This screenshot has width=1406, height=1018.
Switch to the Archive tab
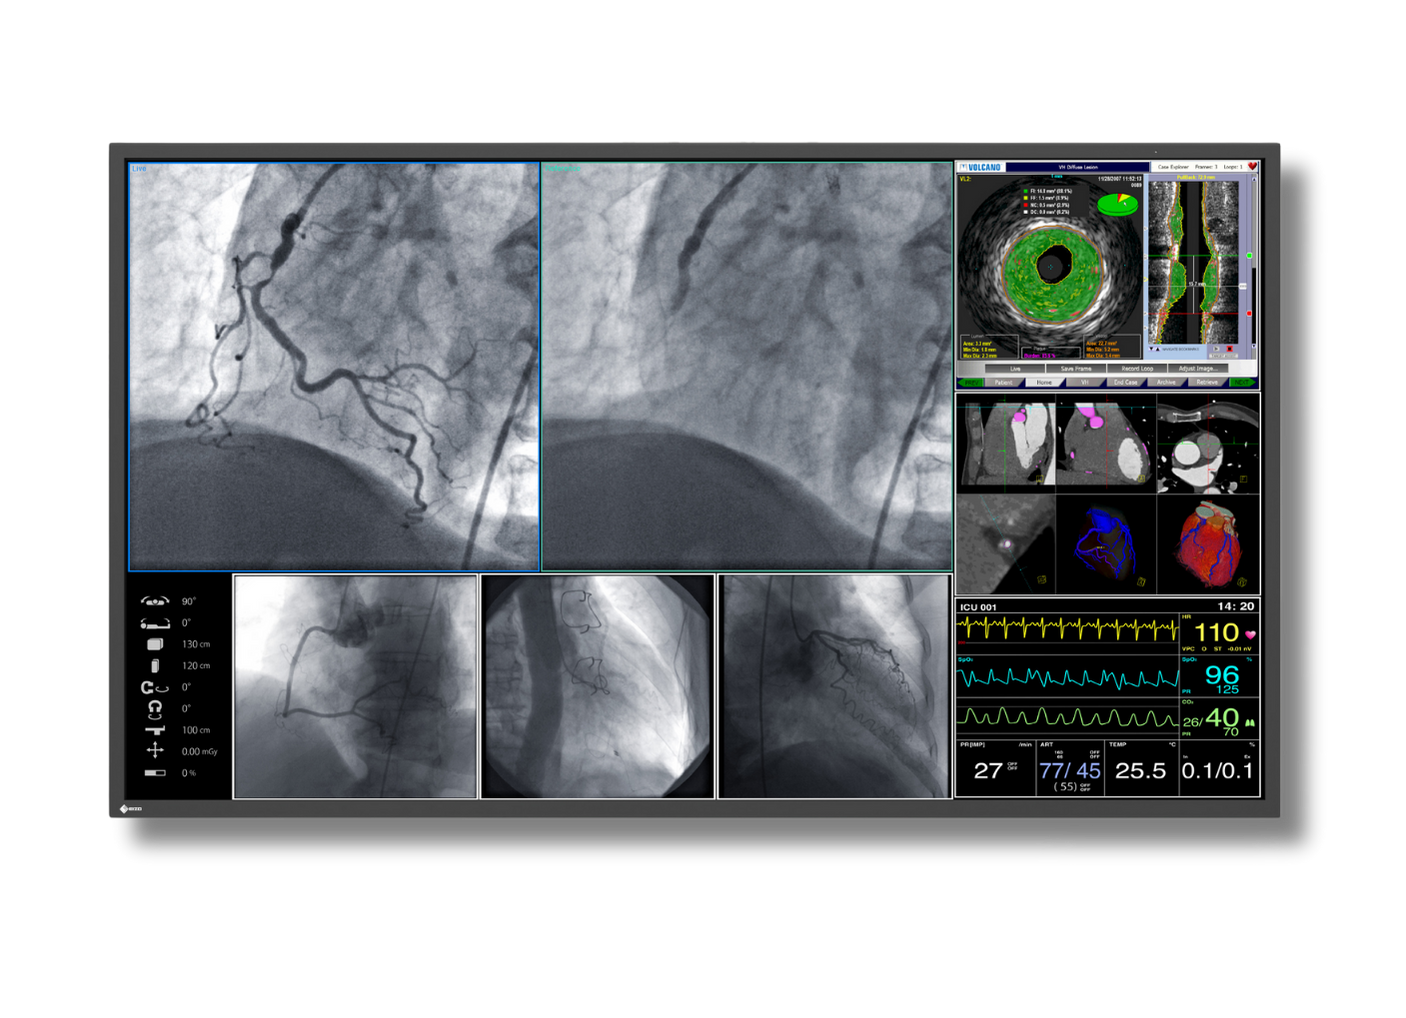(x=1166, y=382)
